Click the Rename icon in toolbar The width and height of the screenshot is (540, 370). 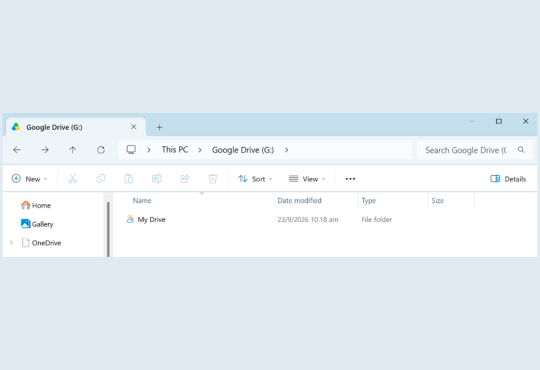[157, 179]
